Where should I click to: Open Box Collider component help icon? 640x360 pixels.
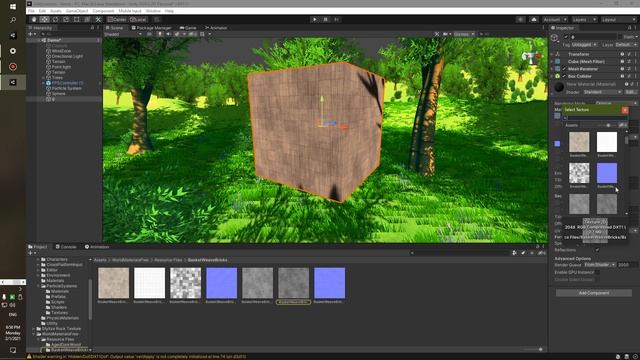[622, 76]
